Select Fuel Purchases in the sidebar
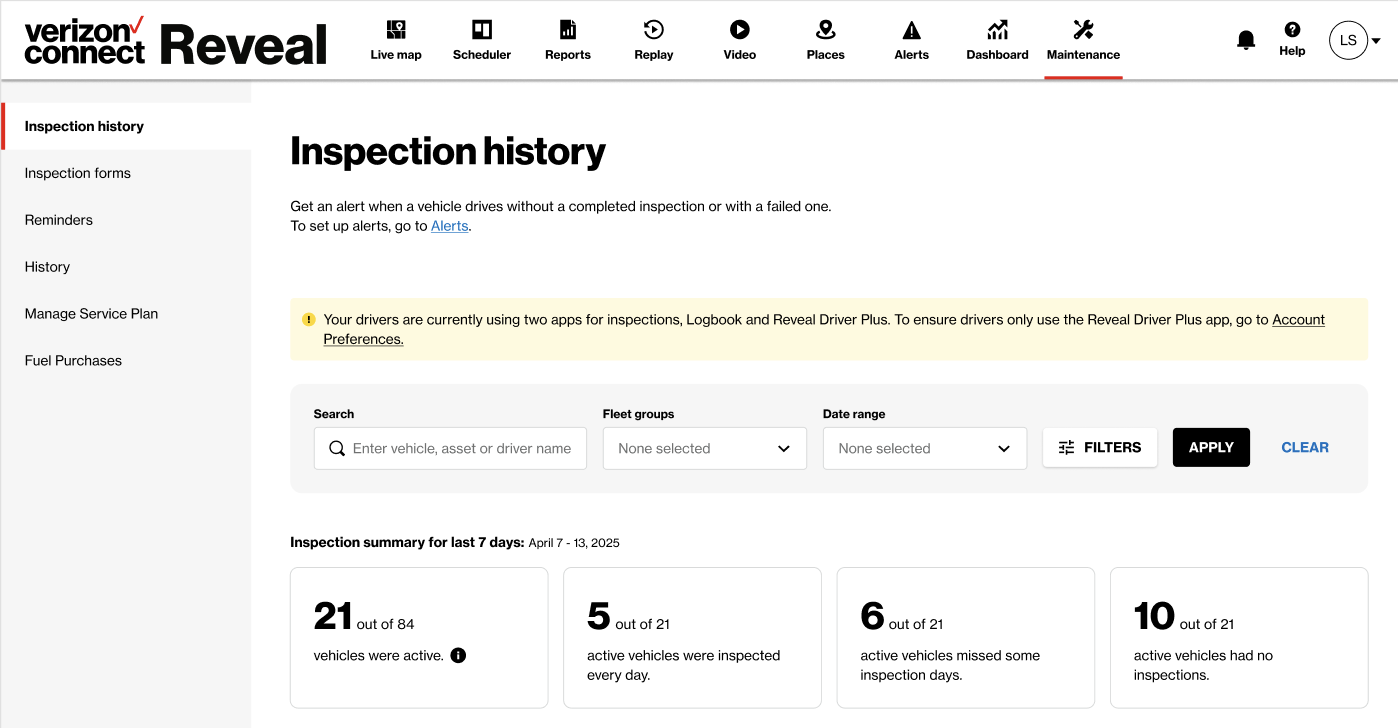 point(73,360)
